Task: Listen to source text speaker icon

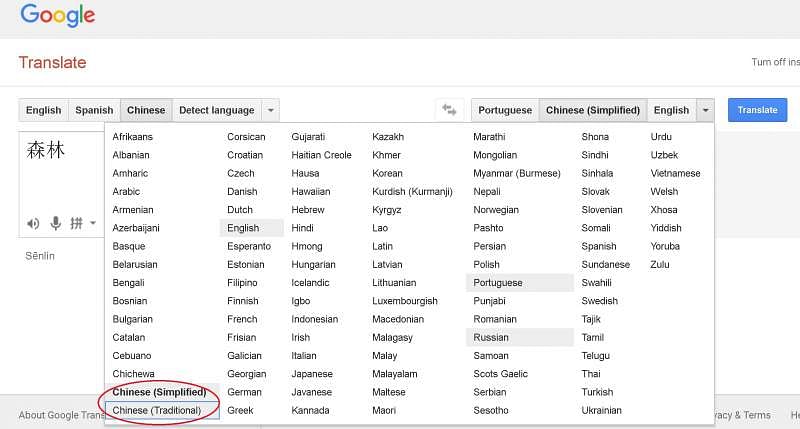Action: point(33,223)
